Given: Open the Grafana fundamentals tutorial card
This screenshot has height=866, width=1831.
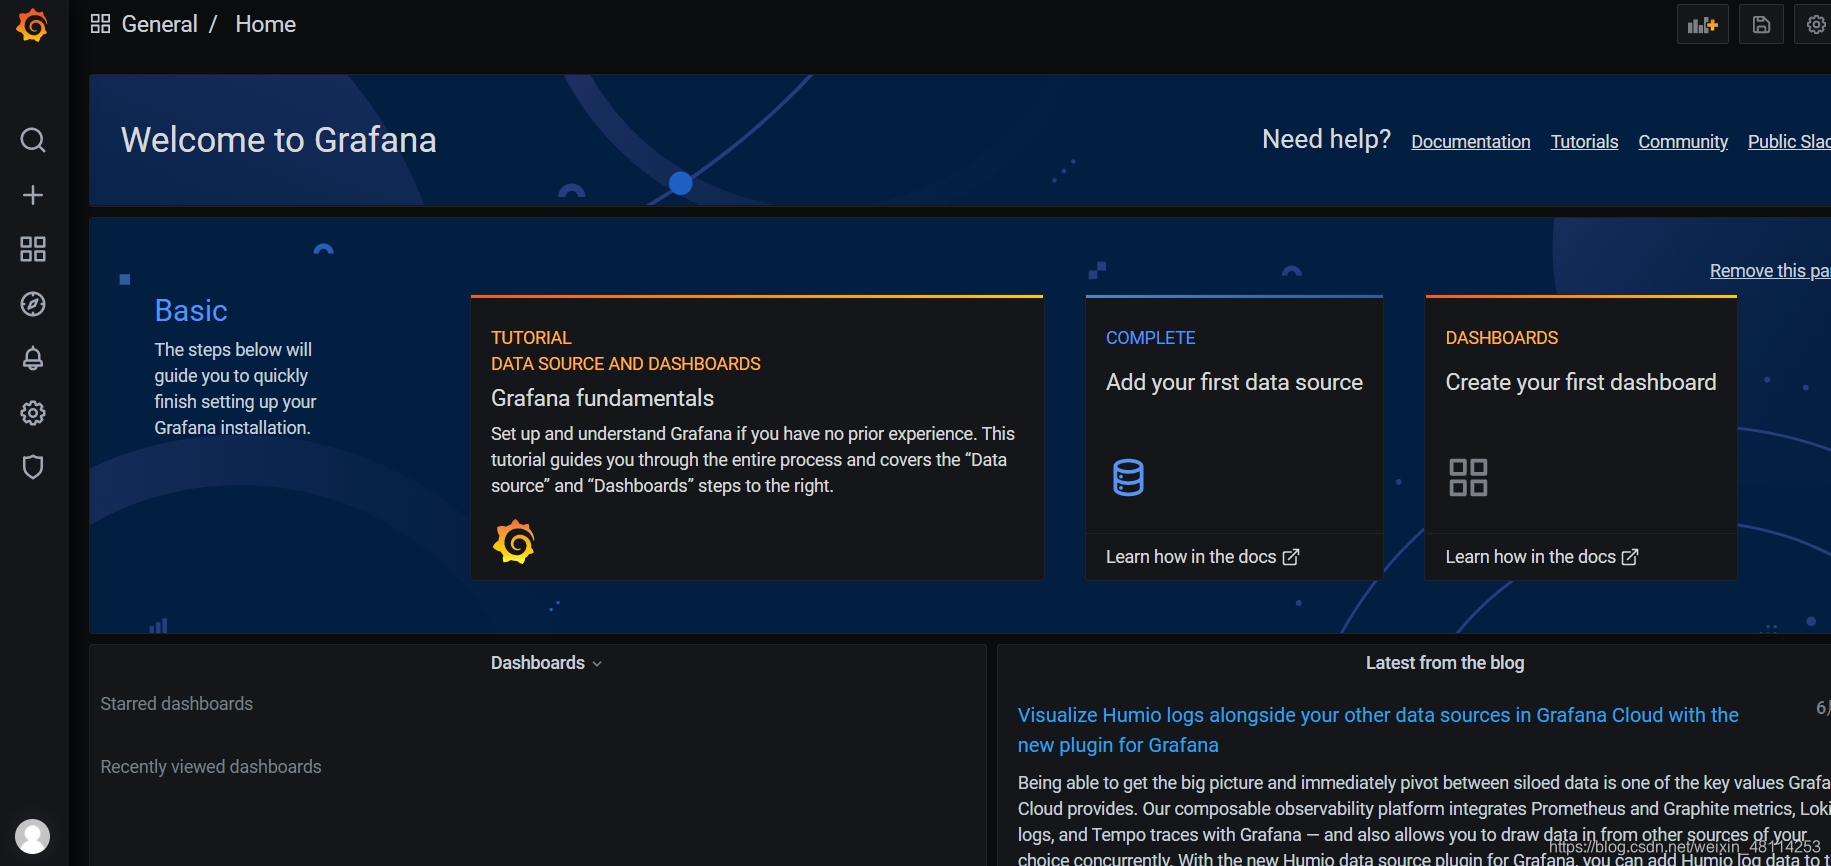Looking at the screenshot, I should tap(757, 438).
